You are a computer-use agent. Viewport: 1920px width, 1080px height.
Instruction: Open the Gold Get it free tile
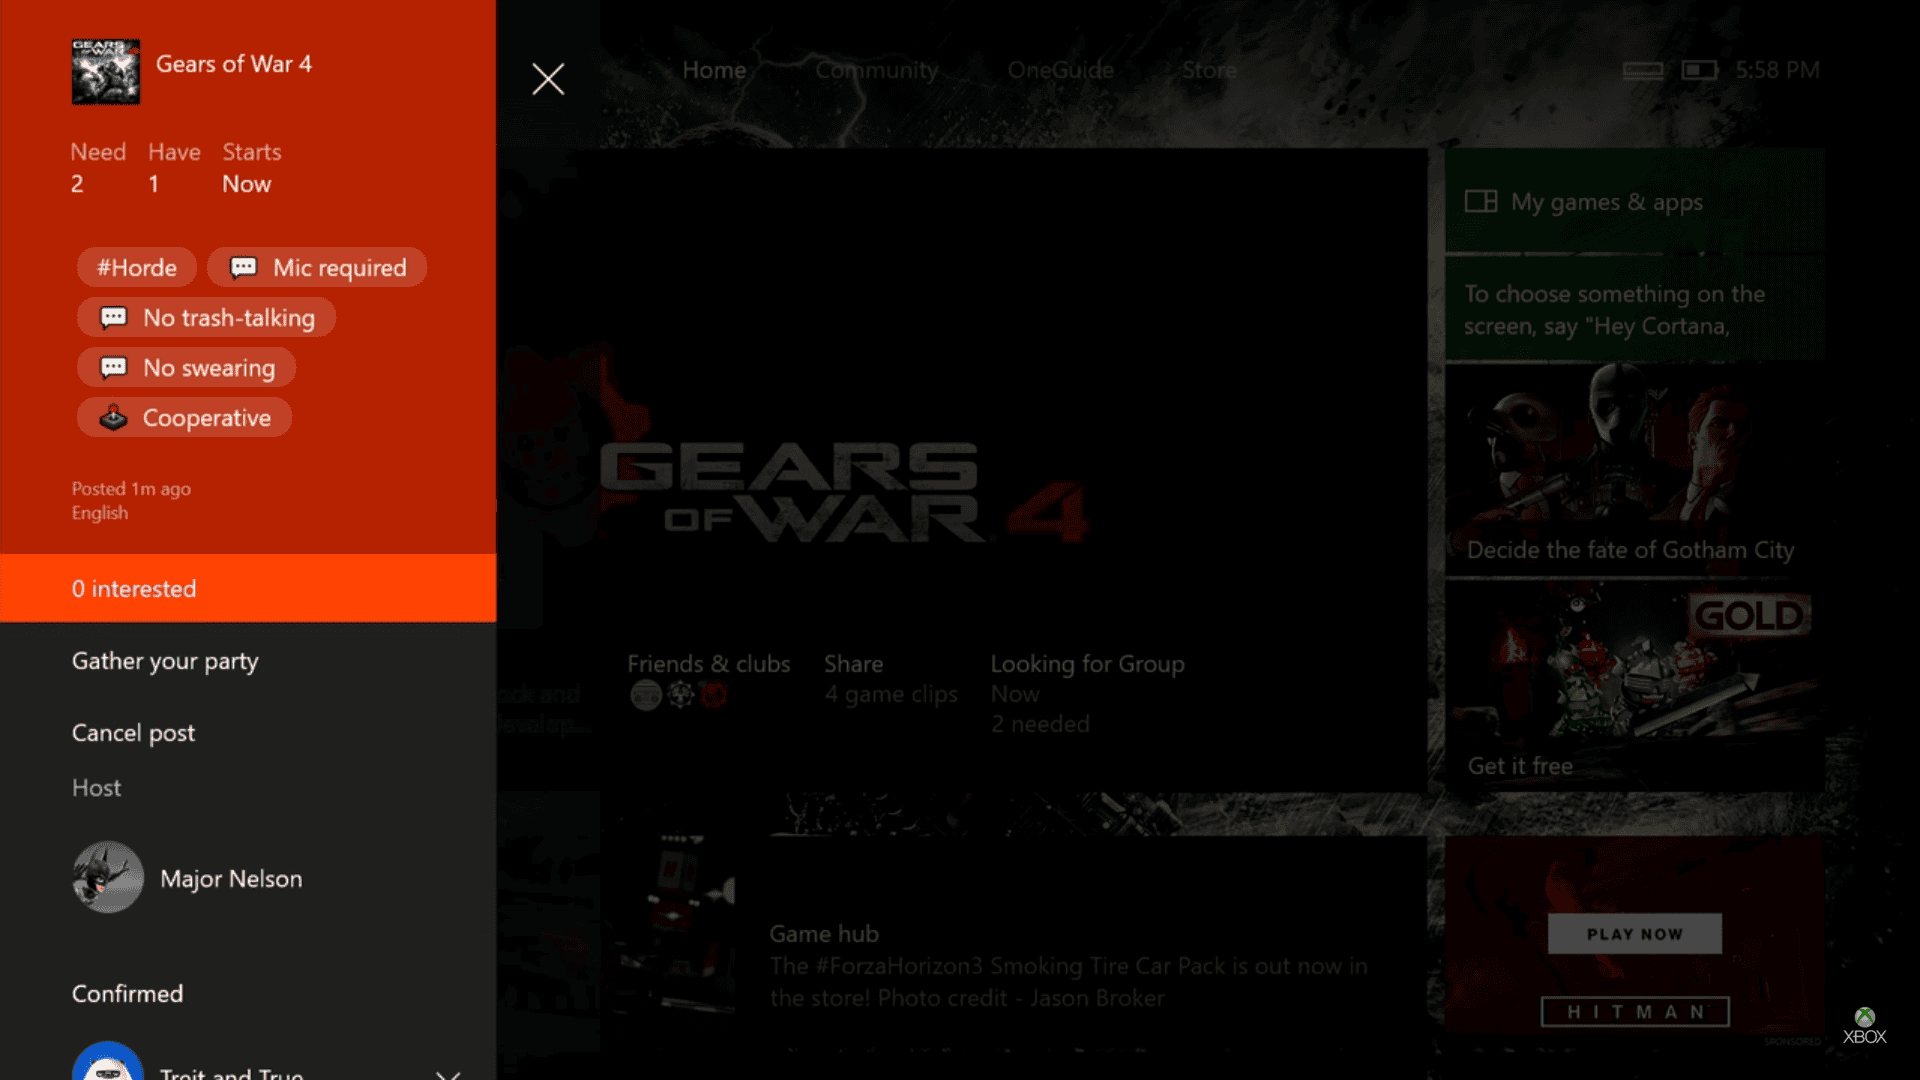1635,686
